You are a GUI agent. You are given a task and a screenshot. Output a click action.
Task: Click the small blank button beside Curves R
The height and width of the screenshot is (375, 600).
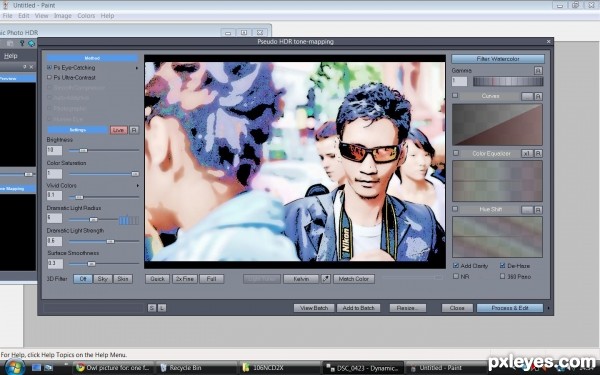527,96
